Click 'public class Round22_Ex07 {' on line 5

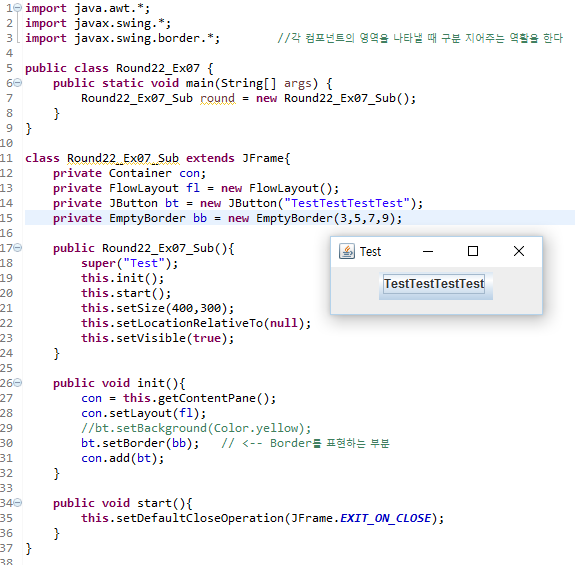119,68
